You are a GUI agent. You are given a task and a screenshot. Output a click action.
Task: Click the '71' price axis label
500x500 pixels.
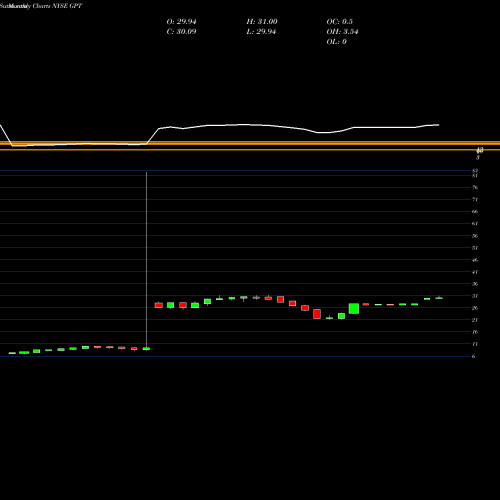[475, 199]
